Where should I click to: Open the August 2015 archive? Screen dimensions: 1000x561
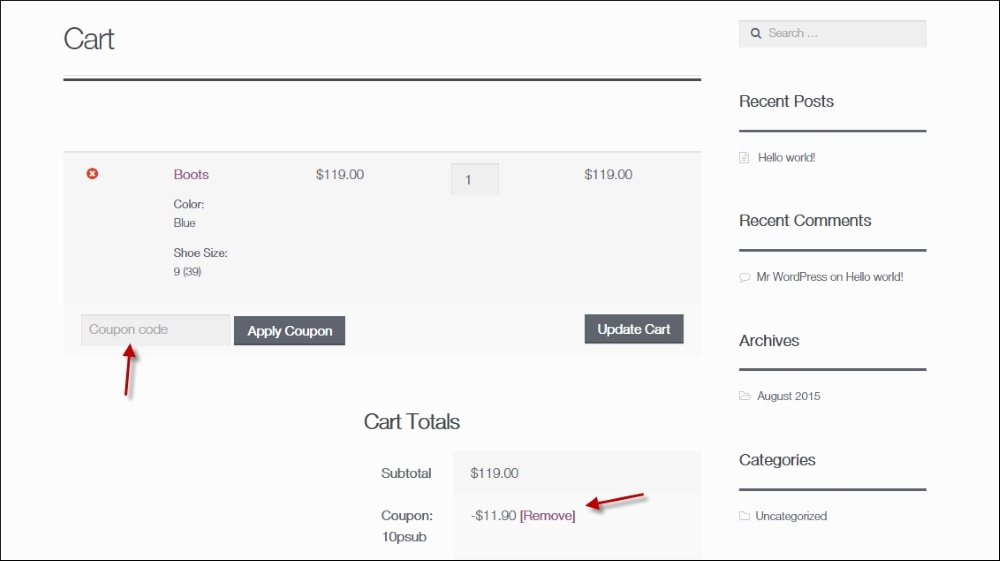[x=788, y=396]
